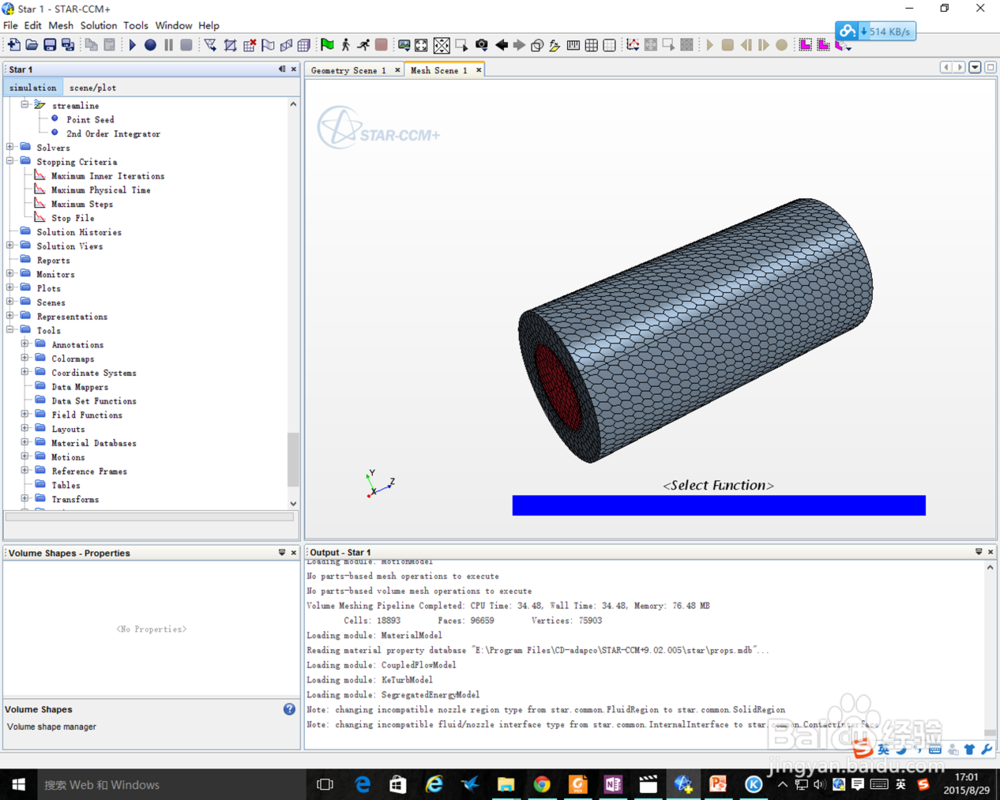Click the Generate Volume Mesh cube icon
Viewport: 1000px width, 800px height.
(x=304, y=45)
